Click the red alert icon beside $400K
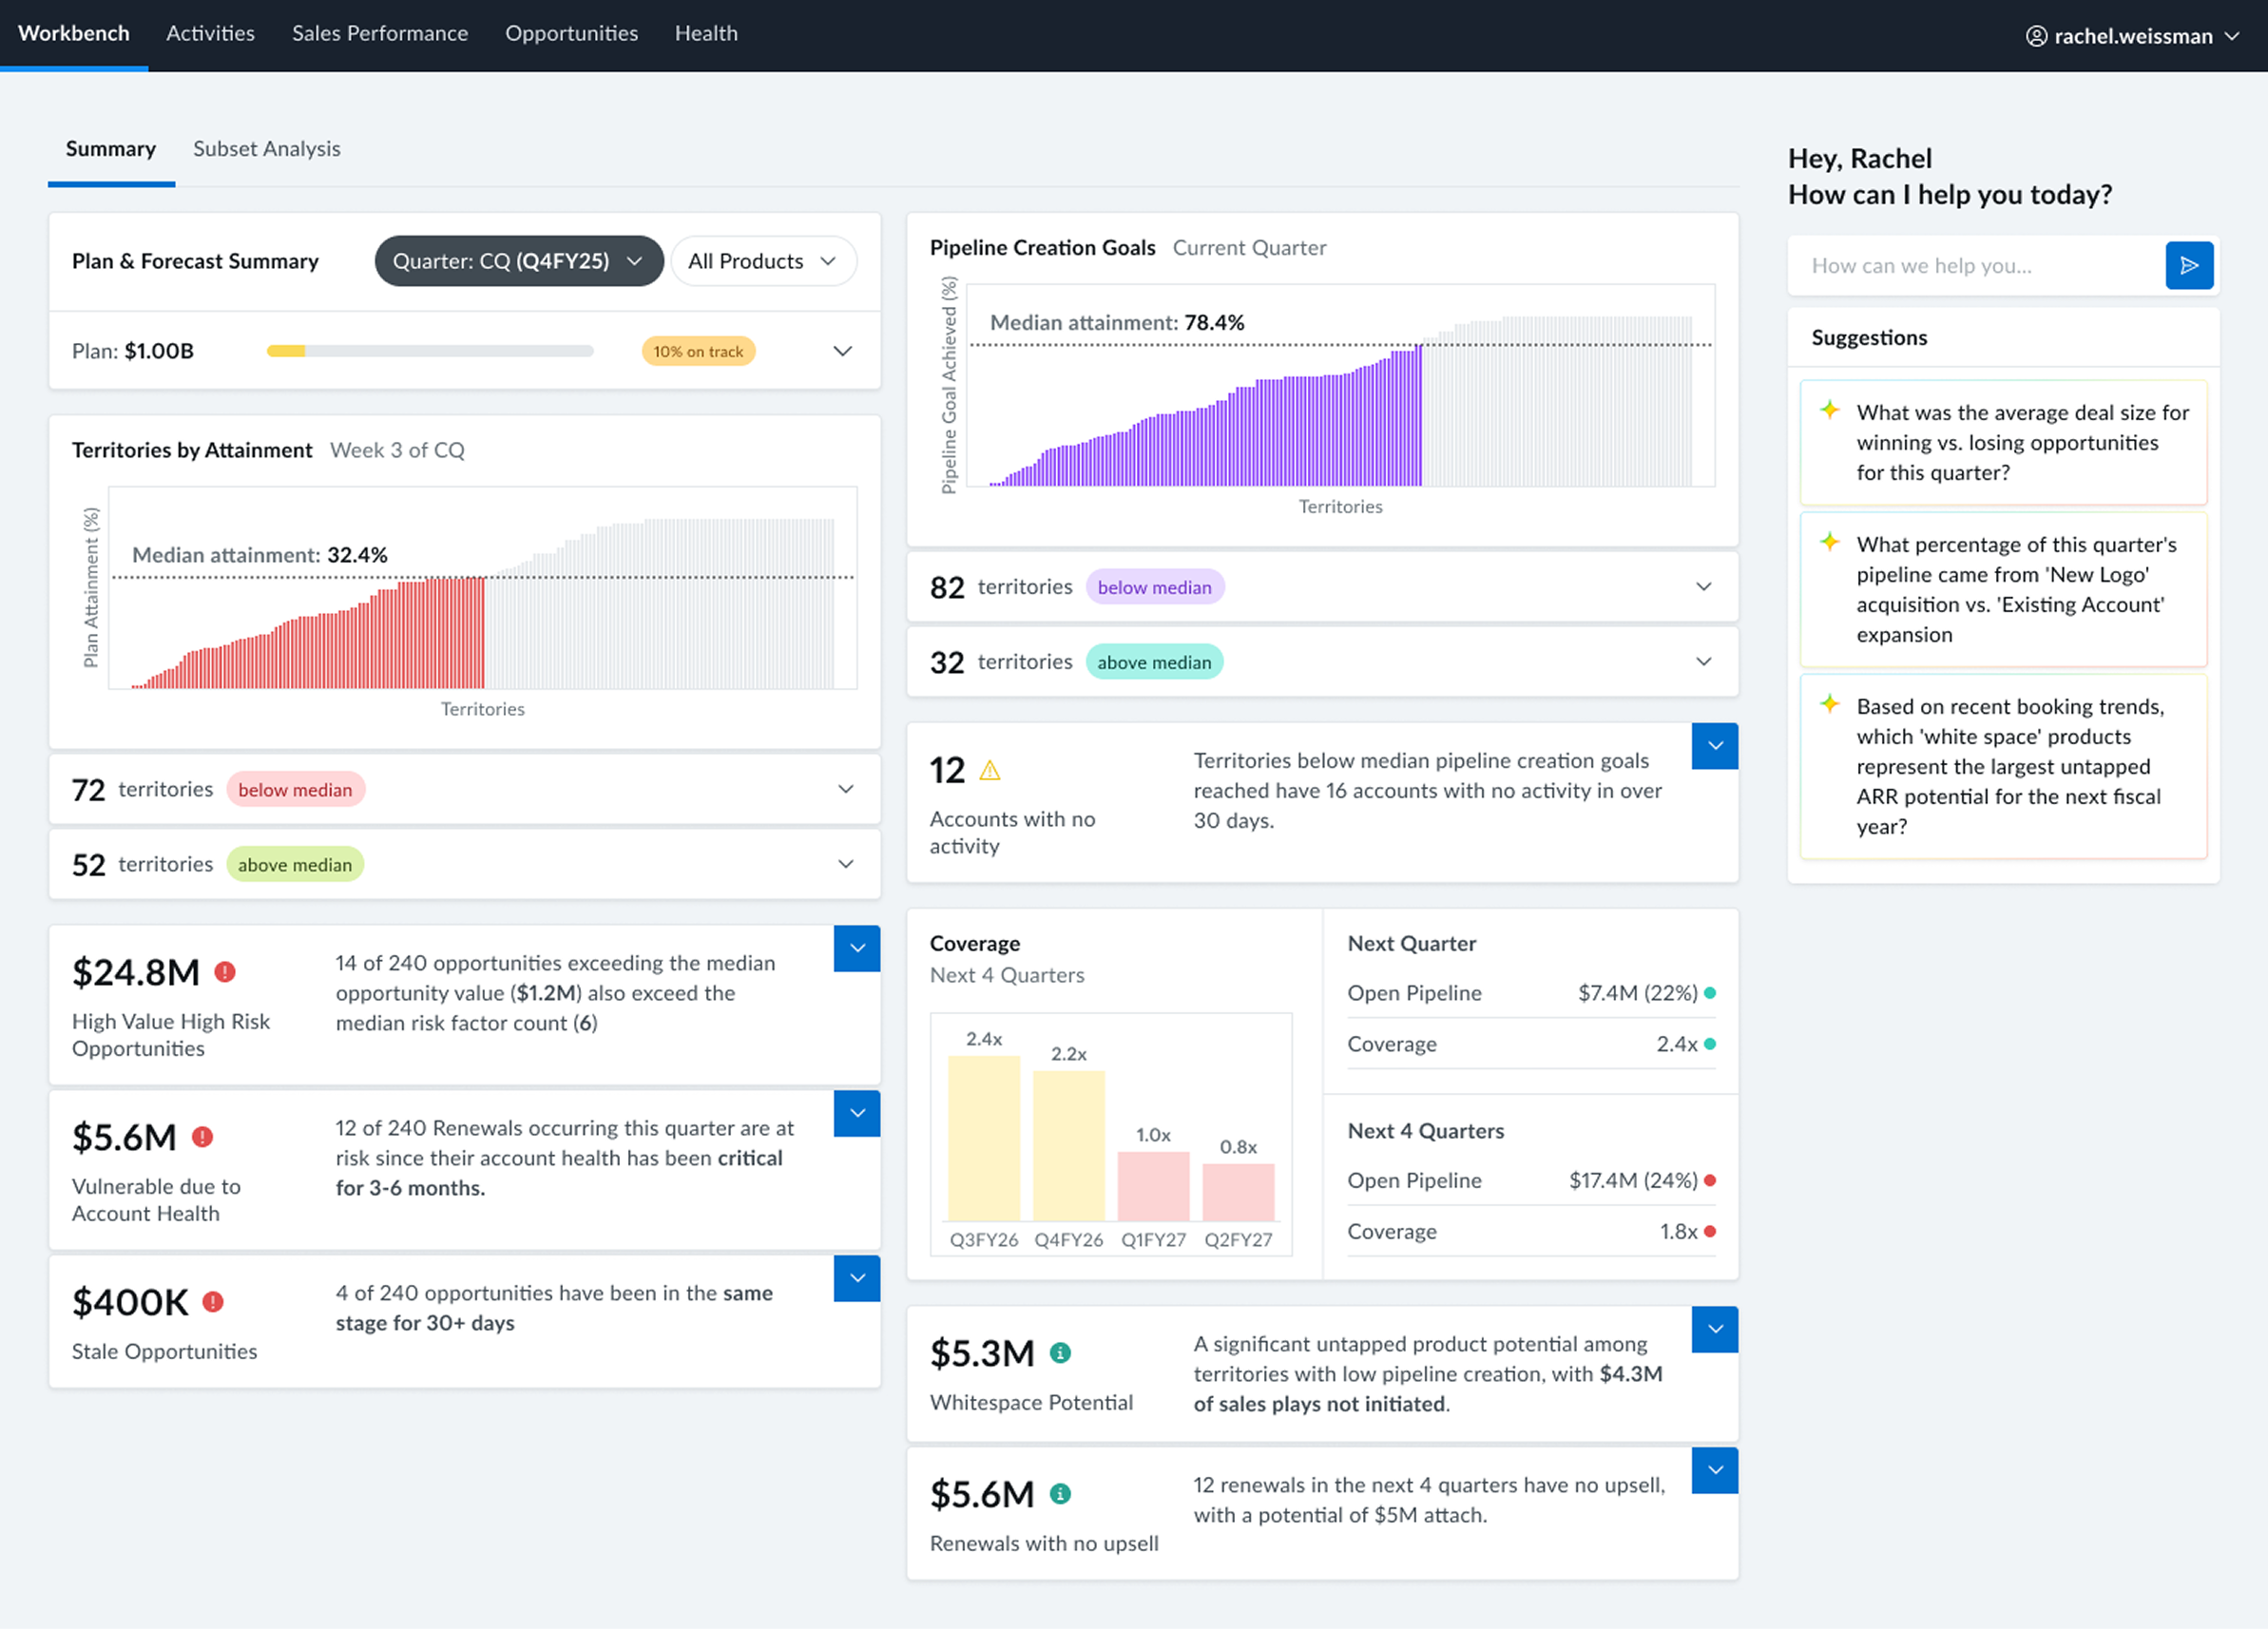The height and width of the screenshot is (1629, 2268). pyautogui.click(x=213, y=1302)
